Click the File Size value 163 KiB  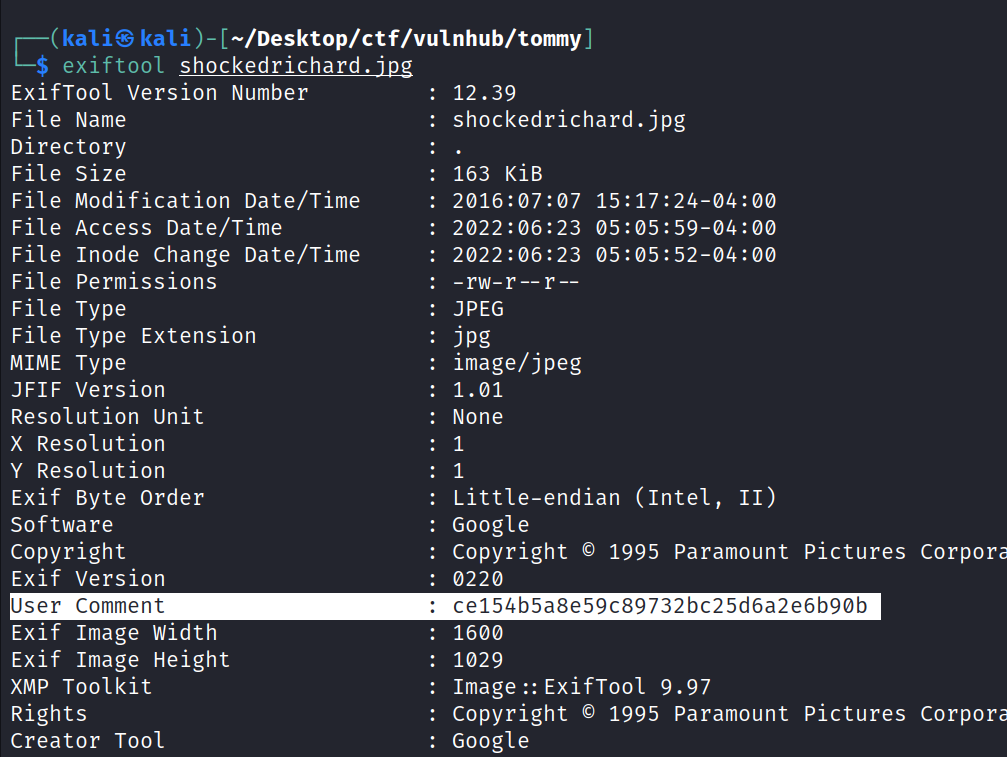497,174
